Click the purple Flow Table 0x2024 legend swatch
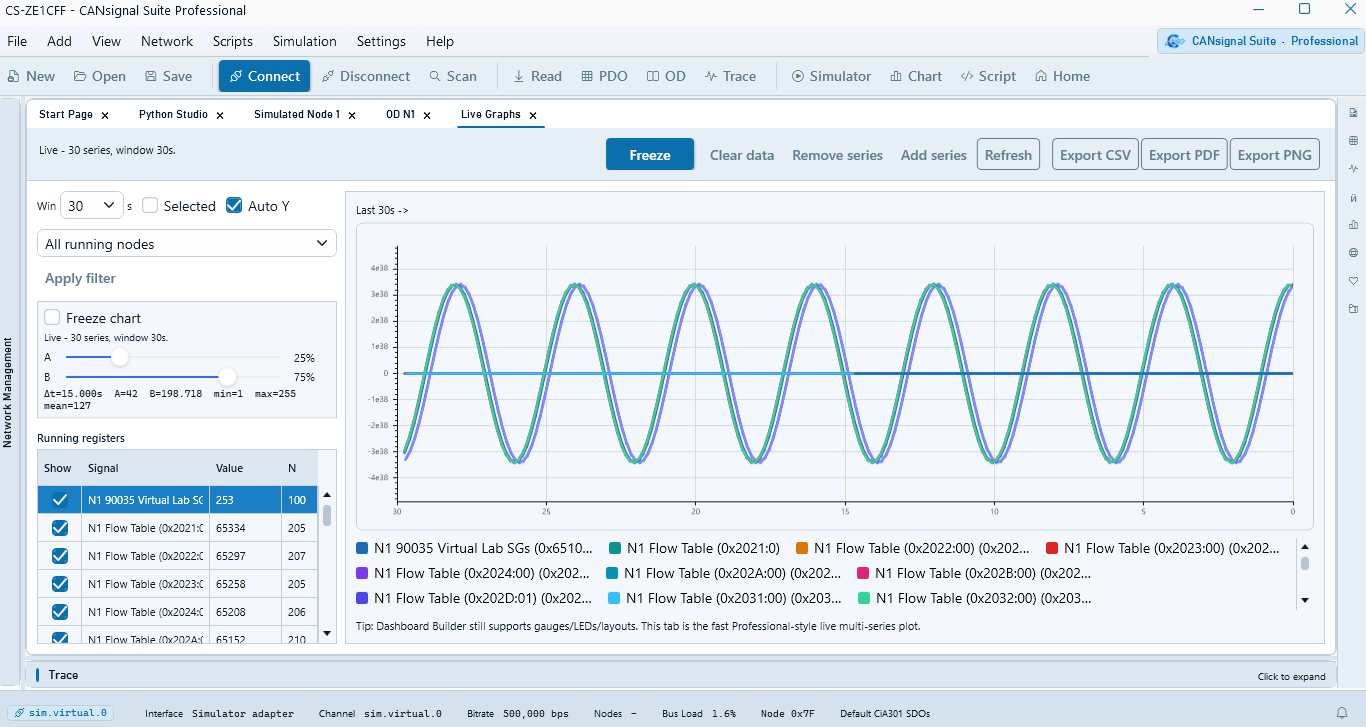The image size is (1366, 727). [363, 574]
